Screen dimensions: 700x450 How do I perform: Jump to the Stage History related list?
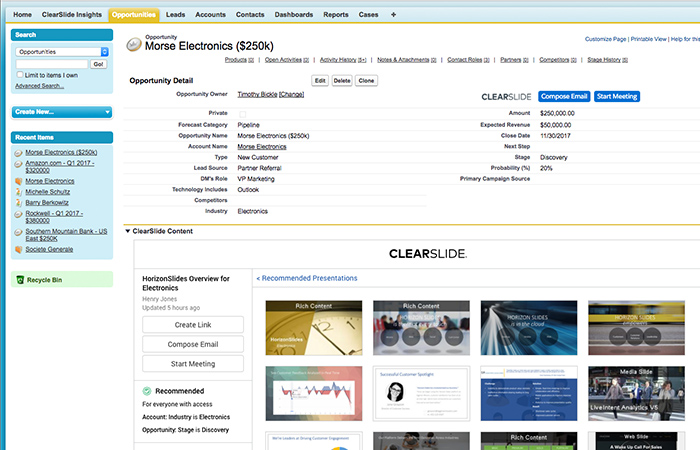pyautogui.click(x=608, y=60)
